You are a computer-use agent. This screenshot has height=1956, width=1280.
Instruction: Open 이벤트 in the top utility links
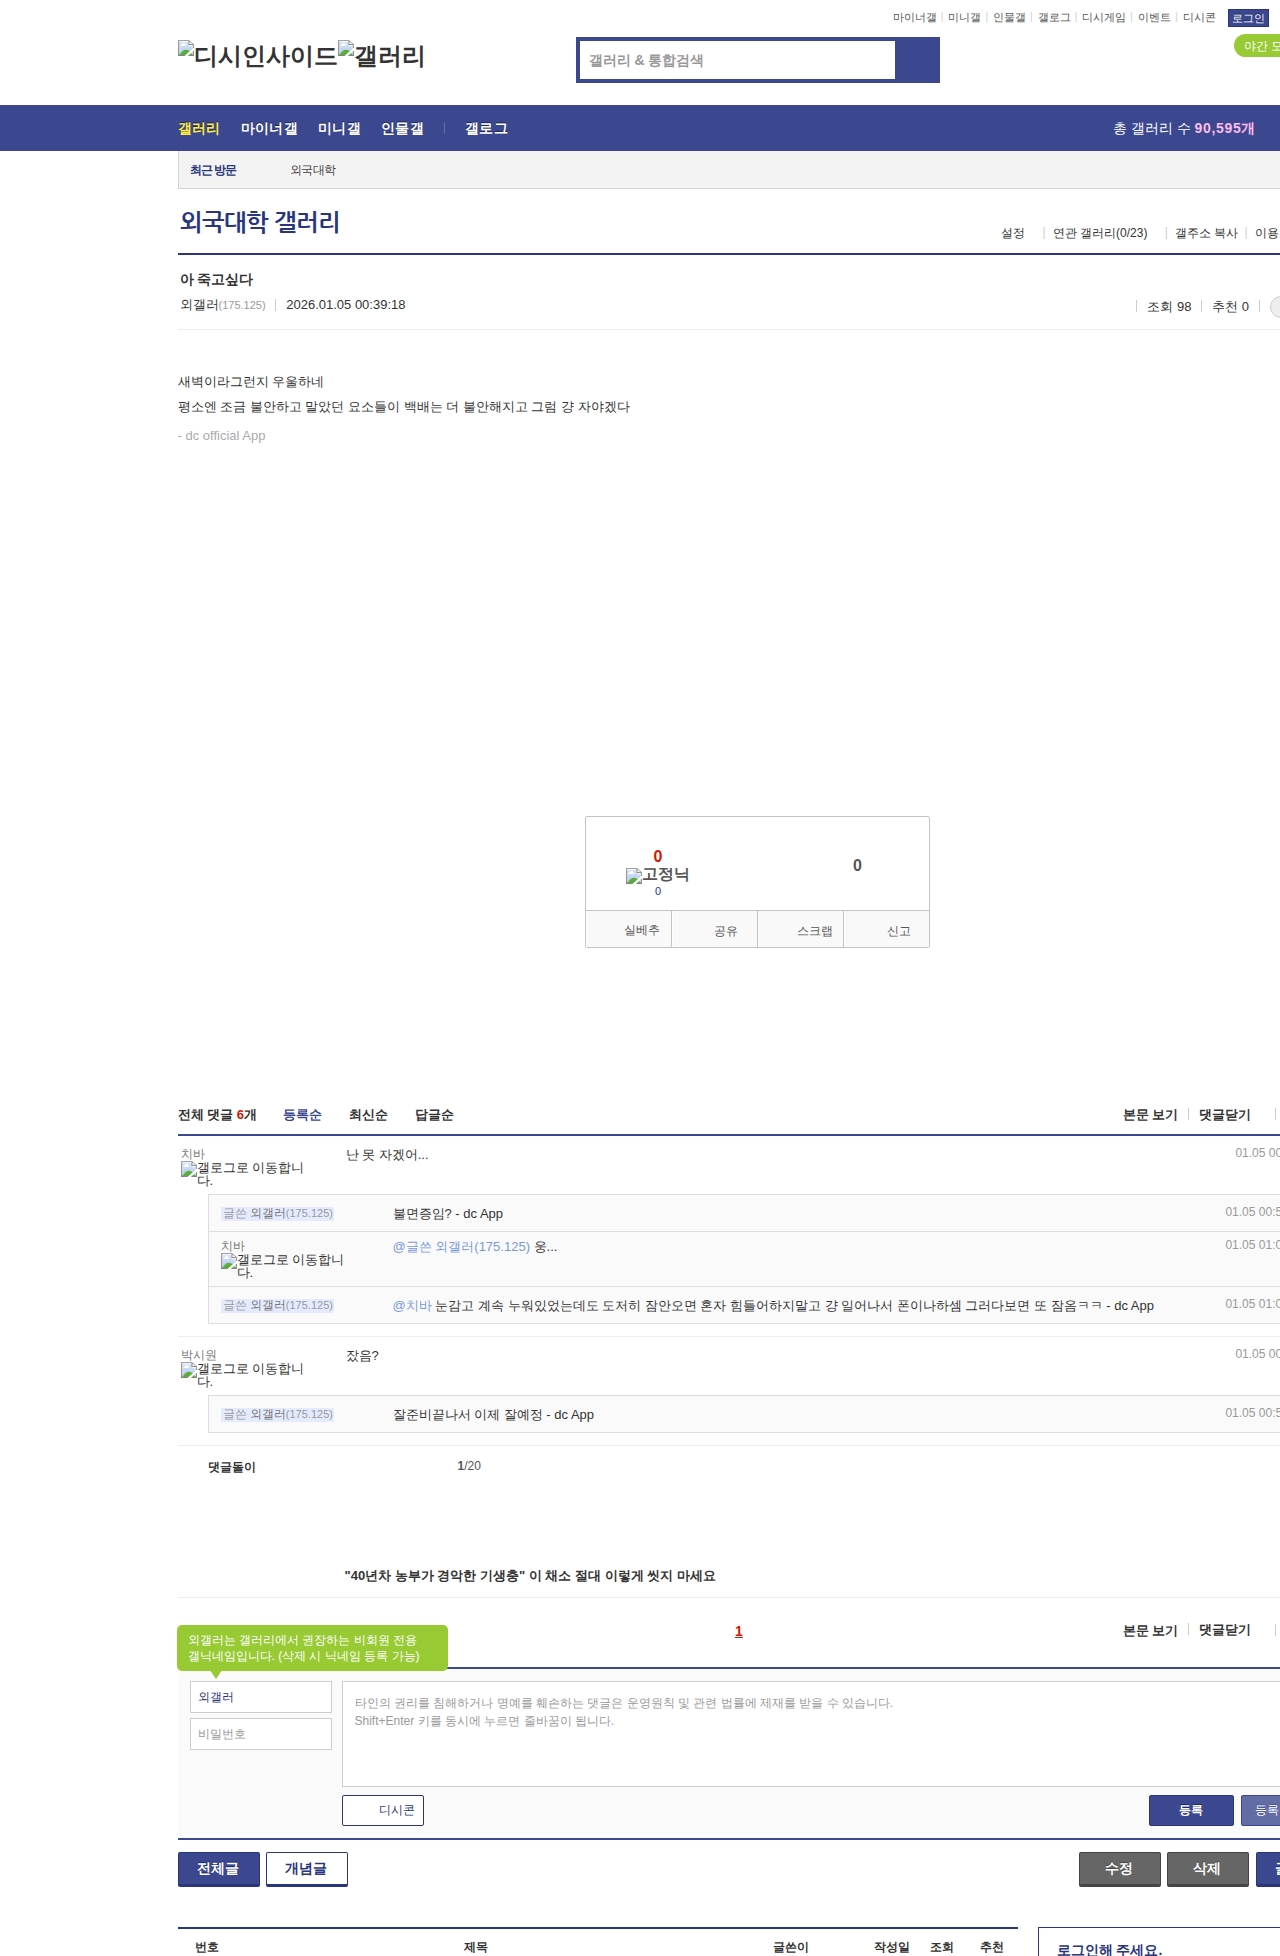tap(1154, 18)
